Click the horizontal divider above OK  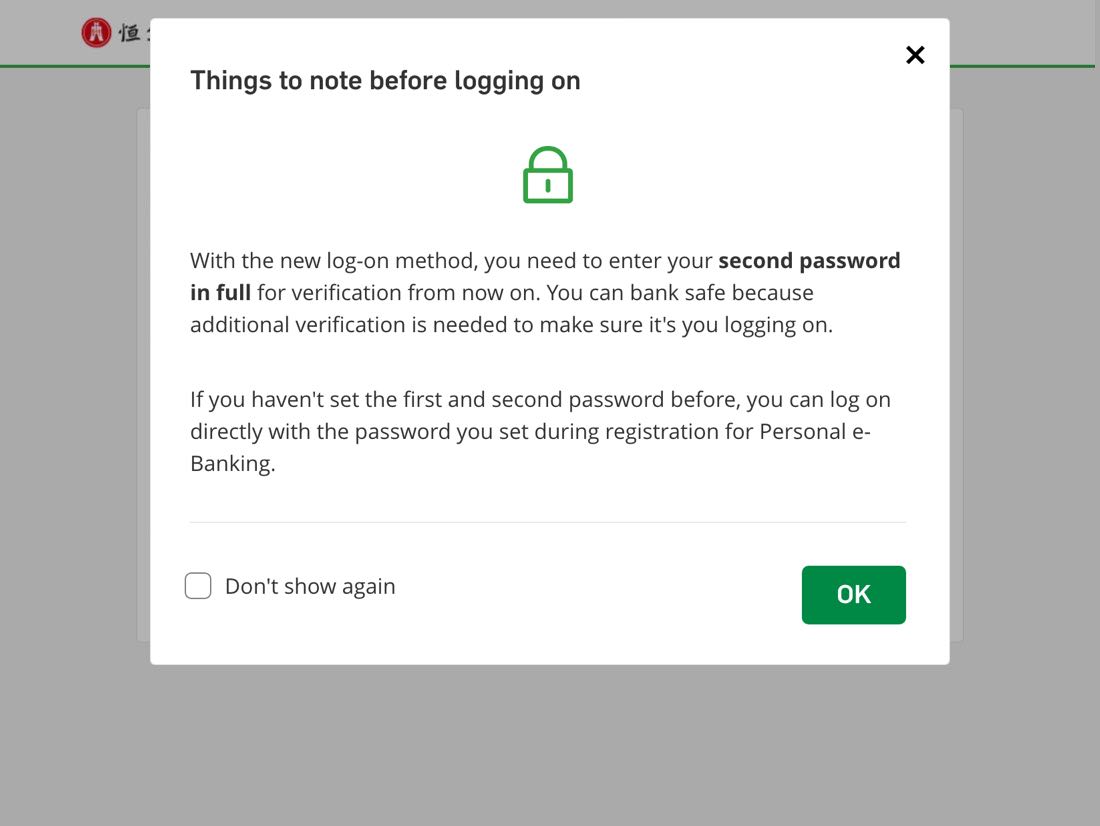tap(547, 522)
